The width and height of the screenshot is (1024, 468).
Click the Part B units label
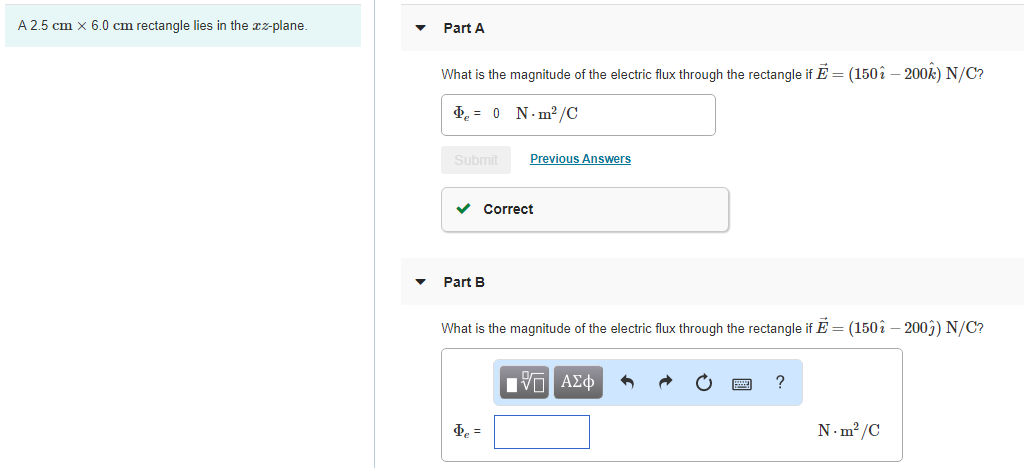(848, 431)
